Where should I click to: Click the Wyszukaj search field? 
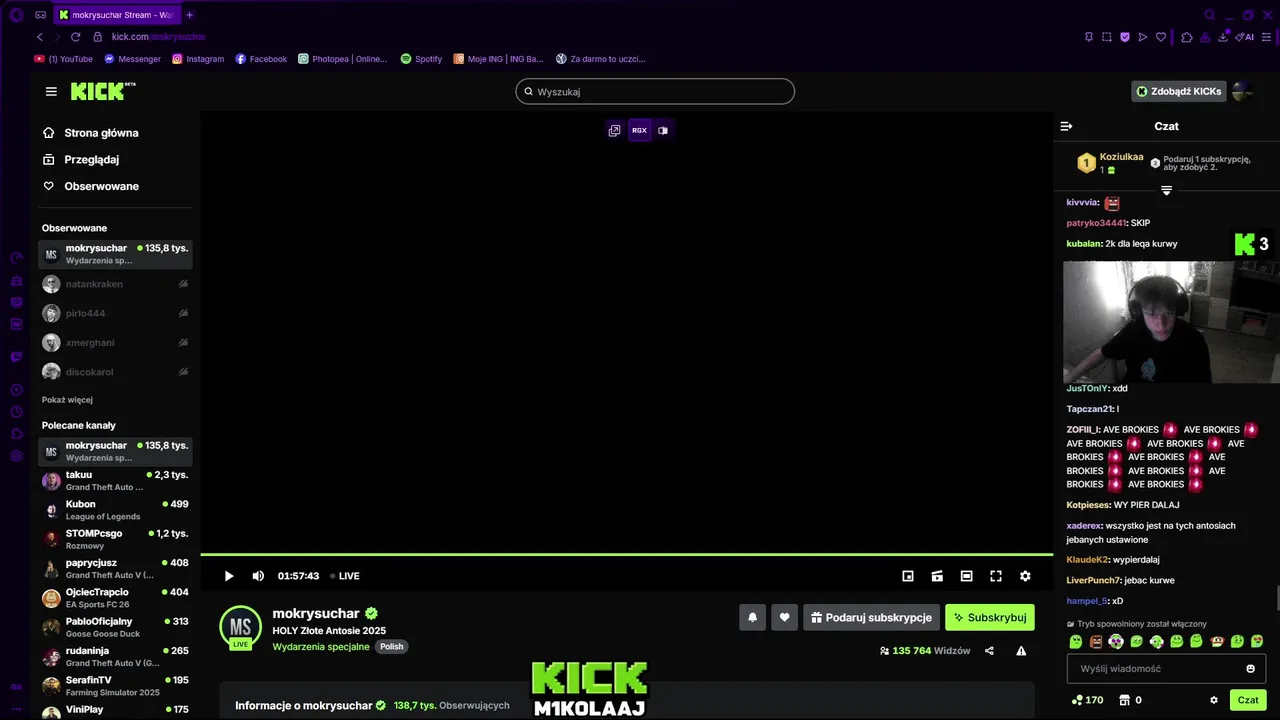655,91
